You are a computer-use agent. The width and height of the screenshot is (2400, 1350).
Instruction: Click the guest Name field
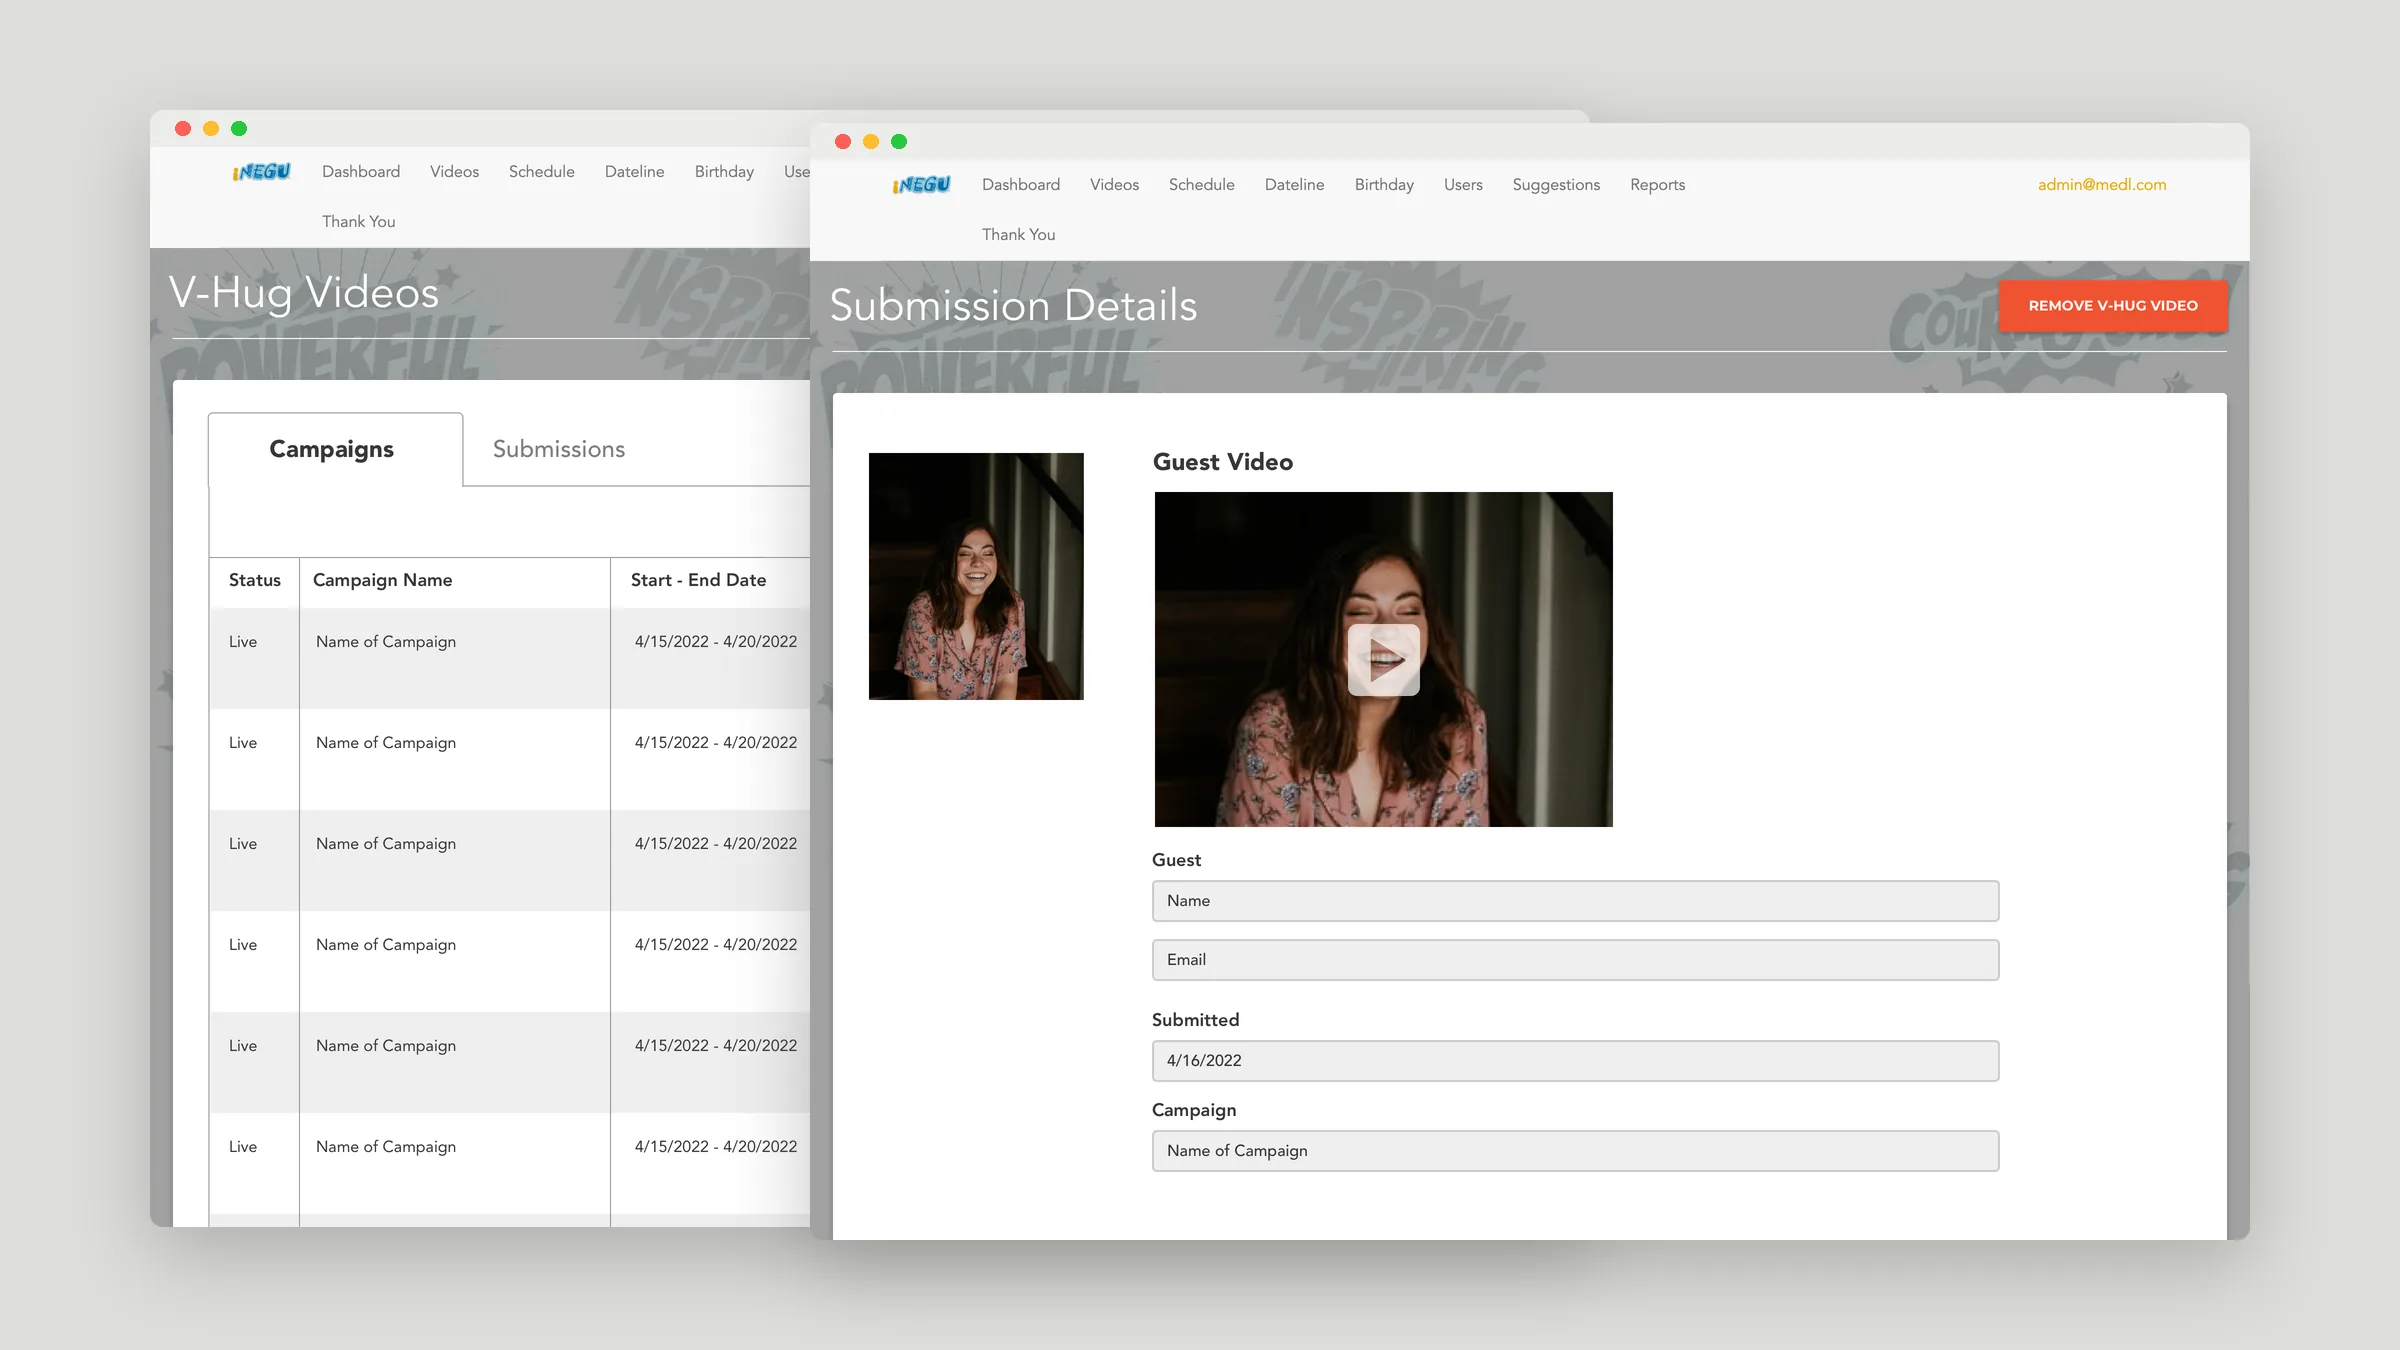click(1575, 901)
